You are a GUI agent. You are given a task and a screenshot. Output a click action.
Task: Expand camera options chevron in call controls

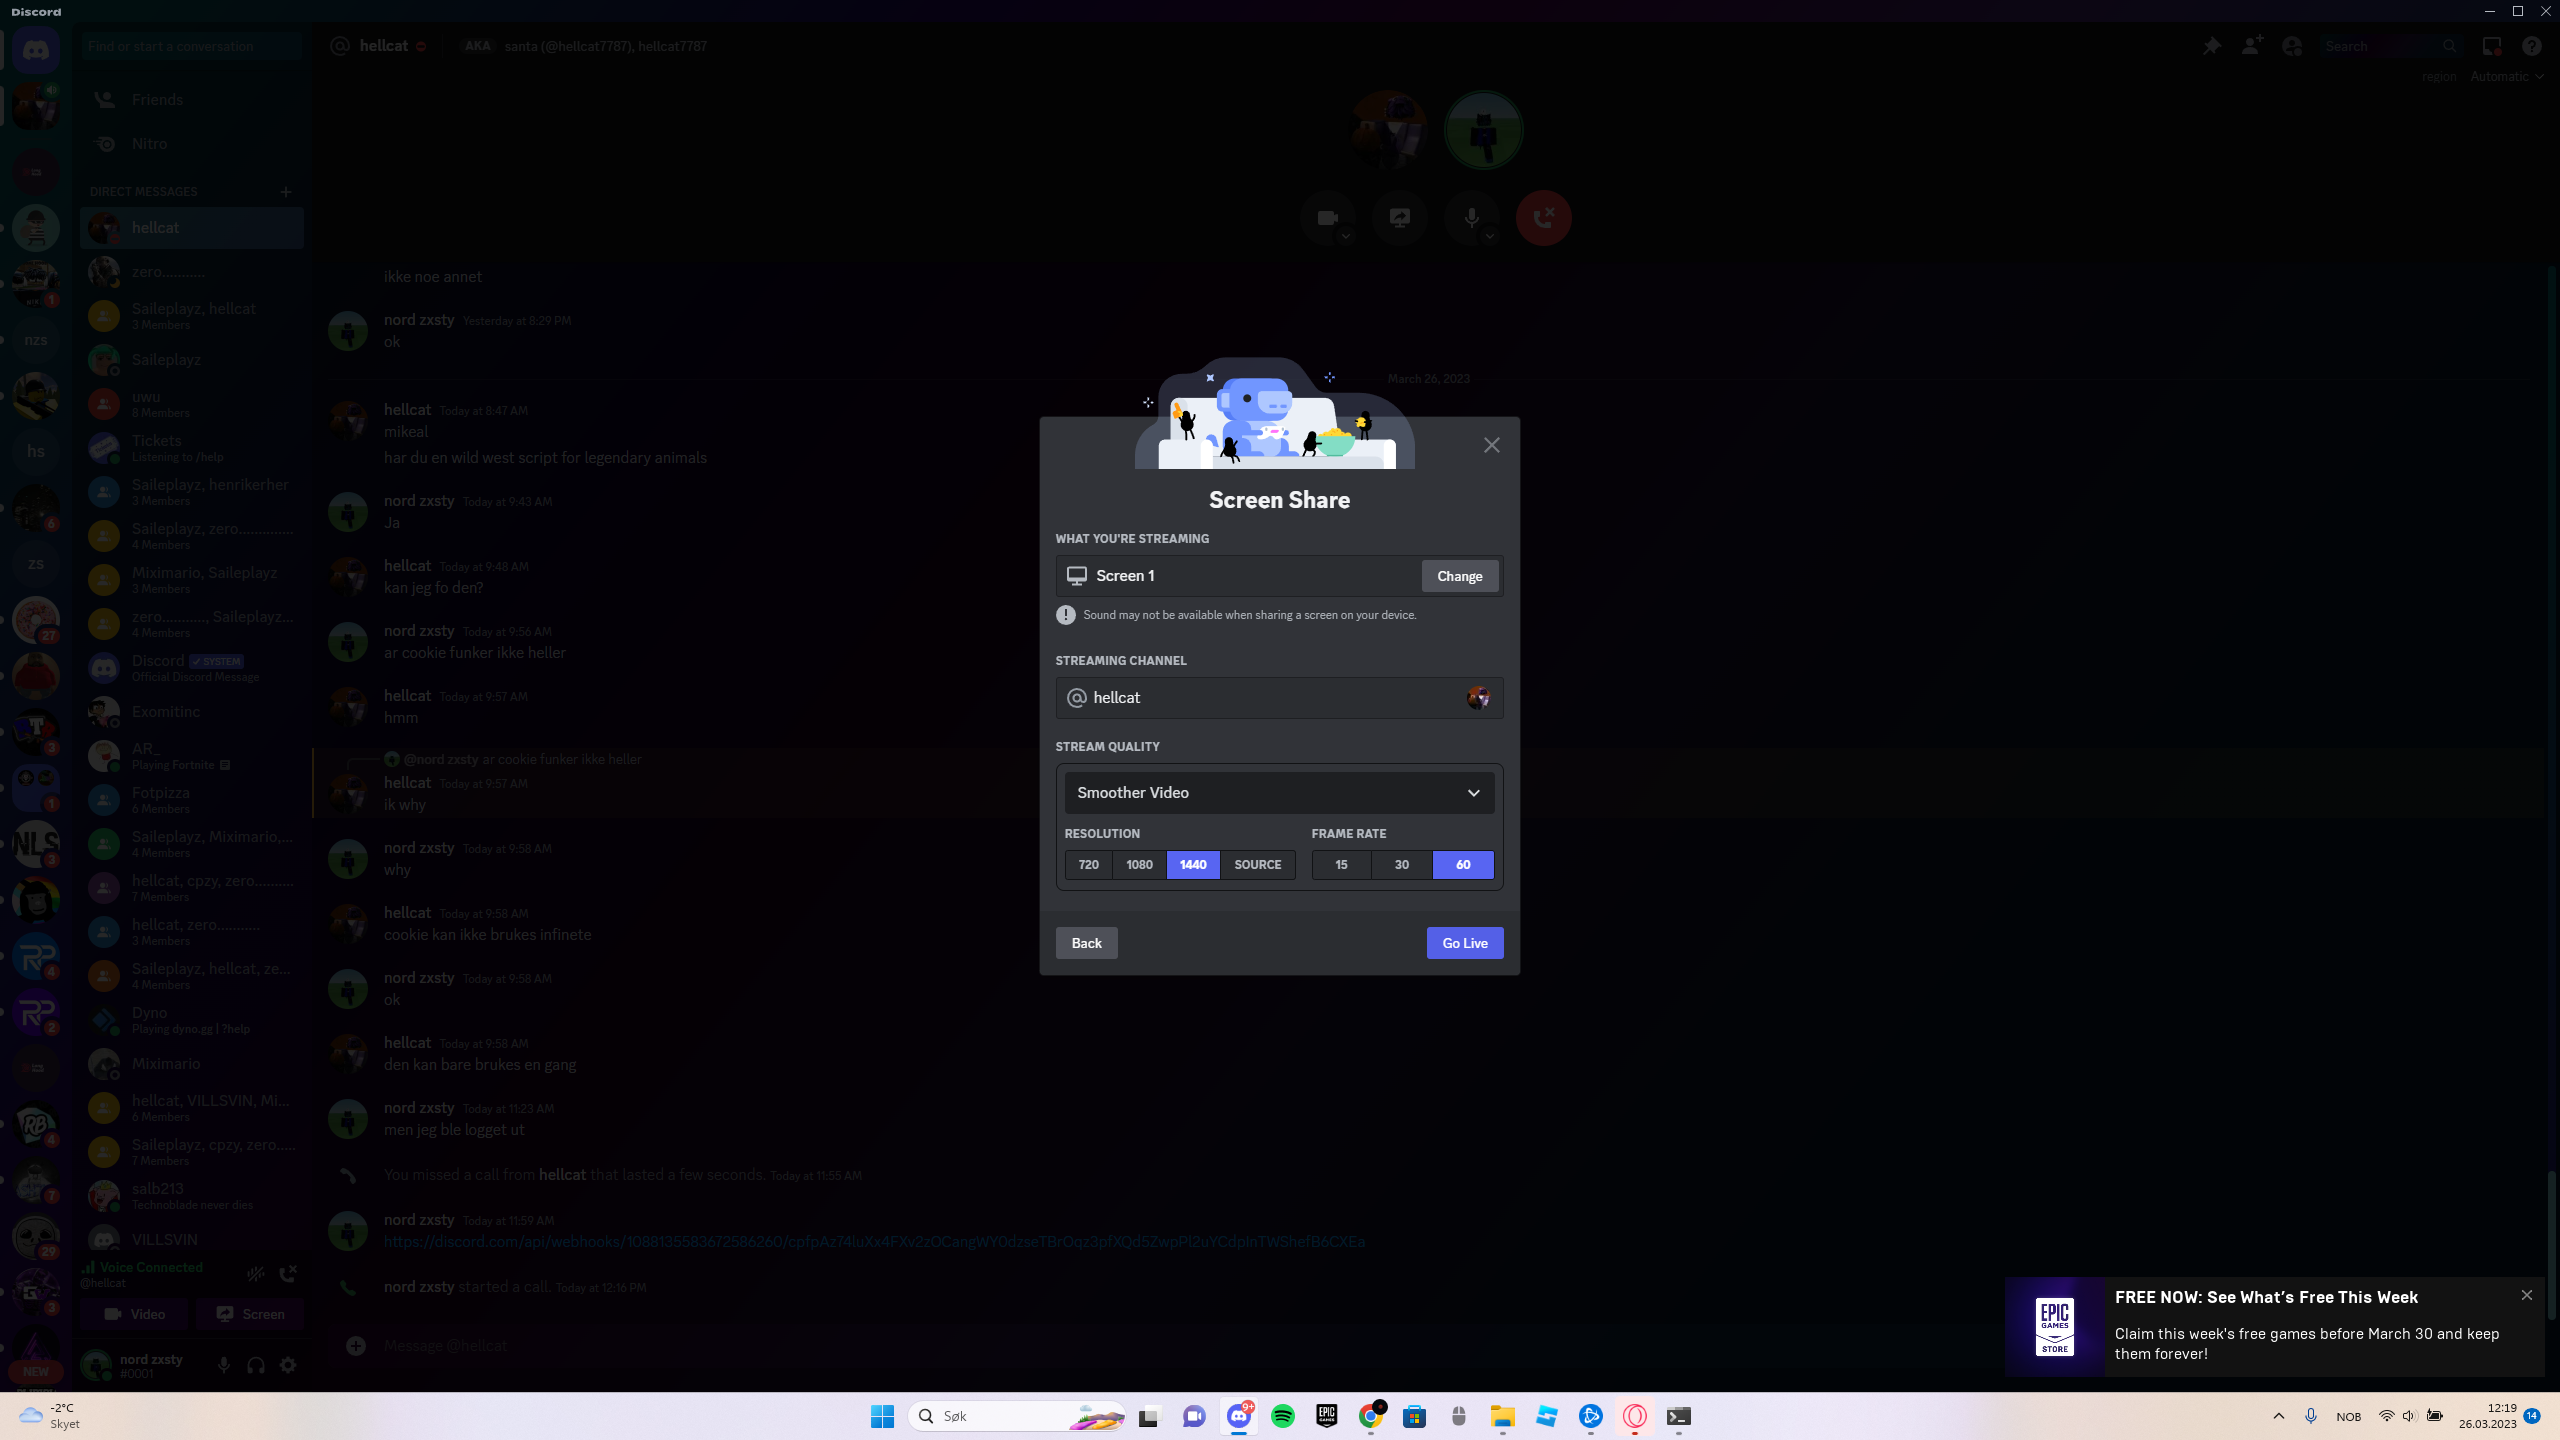point(1346,236)
